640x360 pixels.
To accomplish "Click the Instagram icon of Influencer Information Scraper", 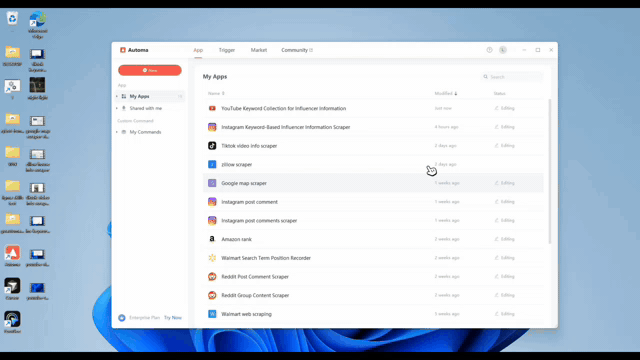I will coord(212,127).
